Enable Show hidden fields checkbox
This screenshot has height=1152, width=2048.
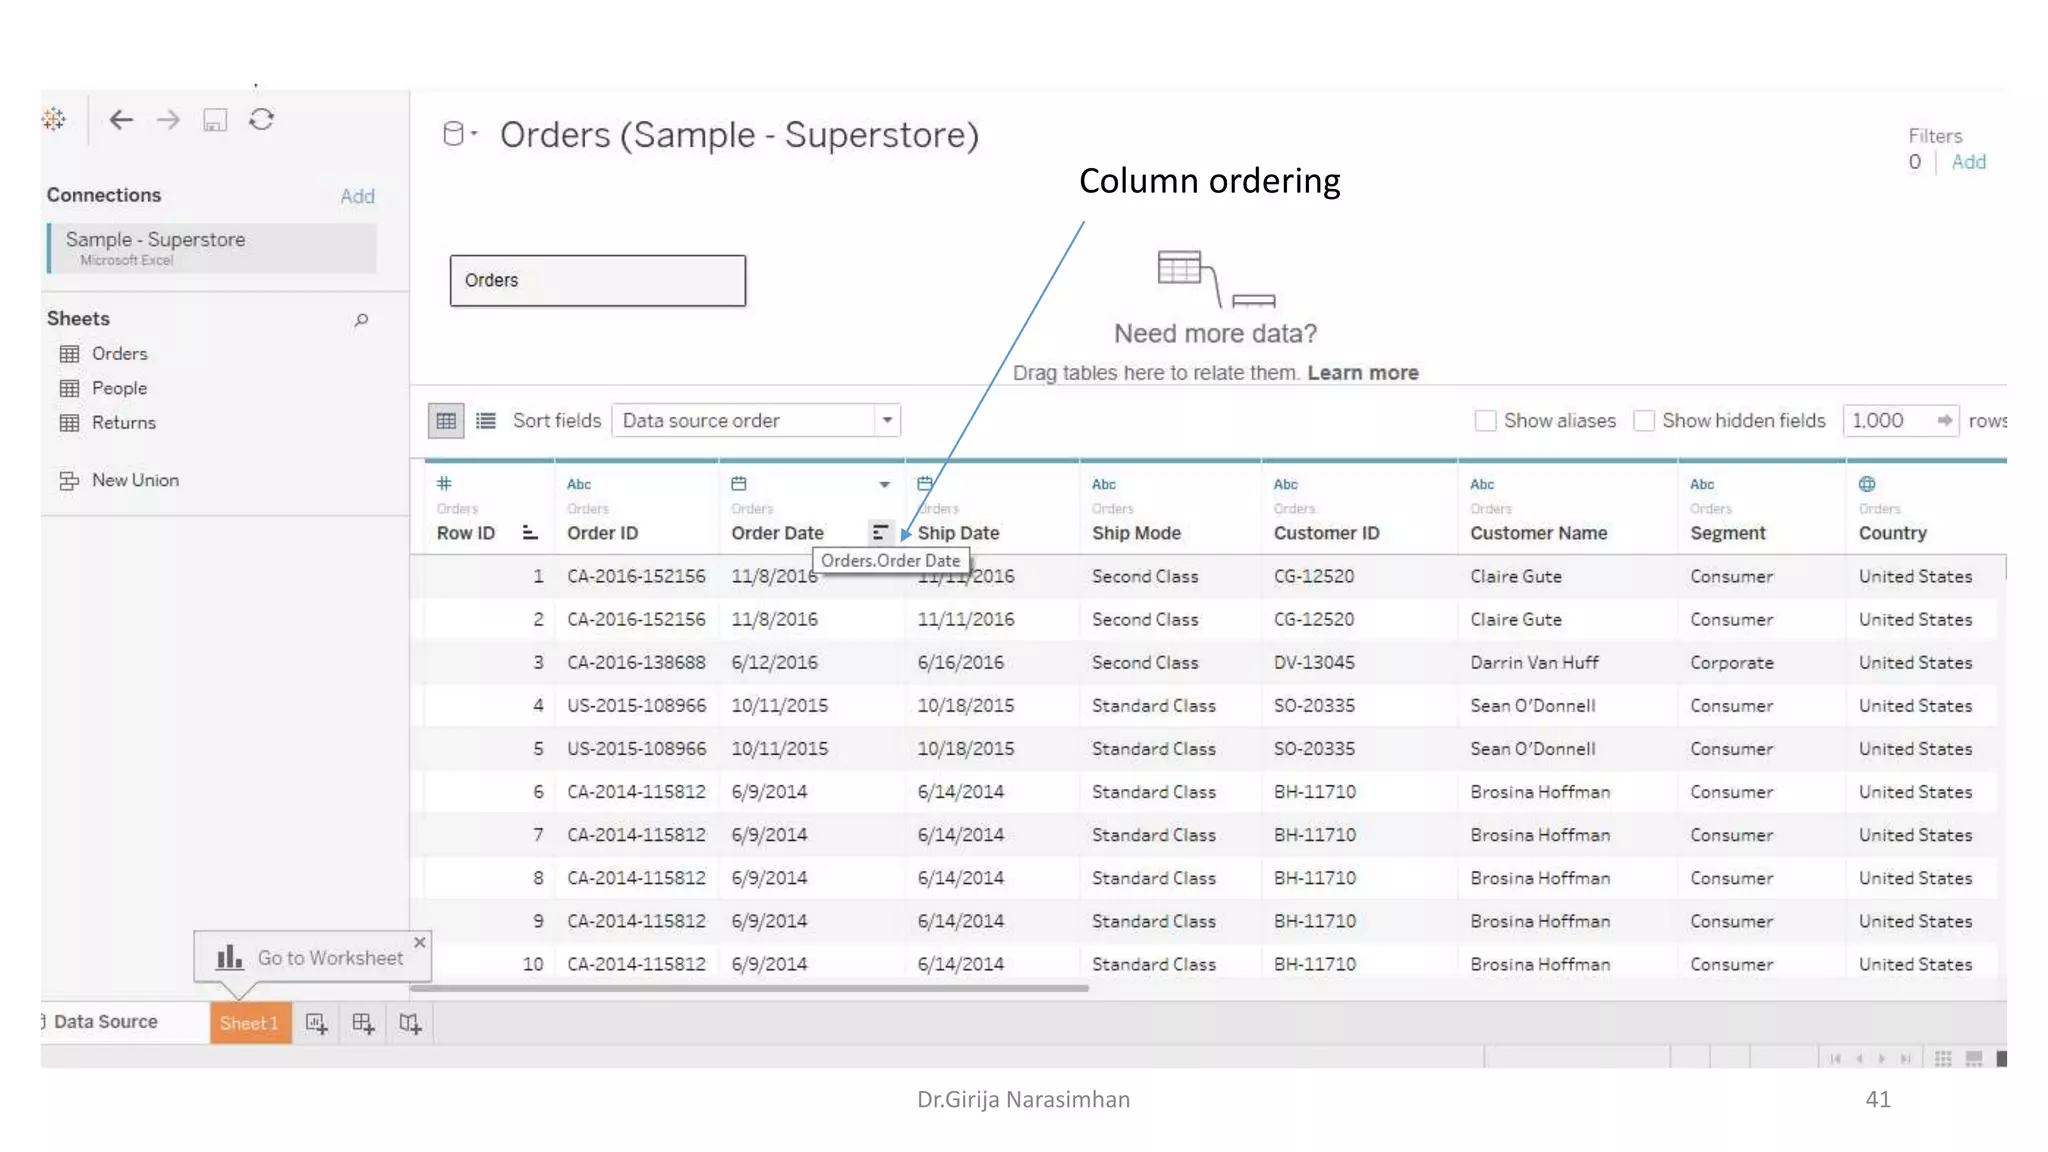(1644, 421)
